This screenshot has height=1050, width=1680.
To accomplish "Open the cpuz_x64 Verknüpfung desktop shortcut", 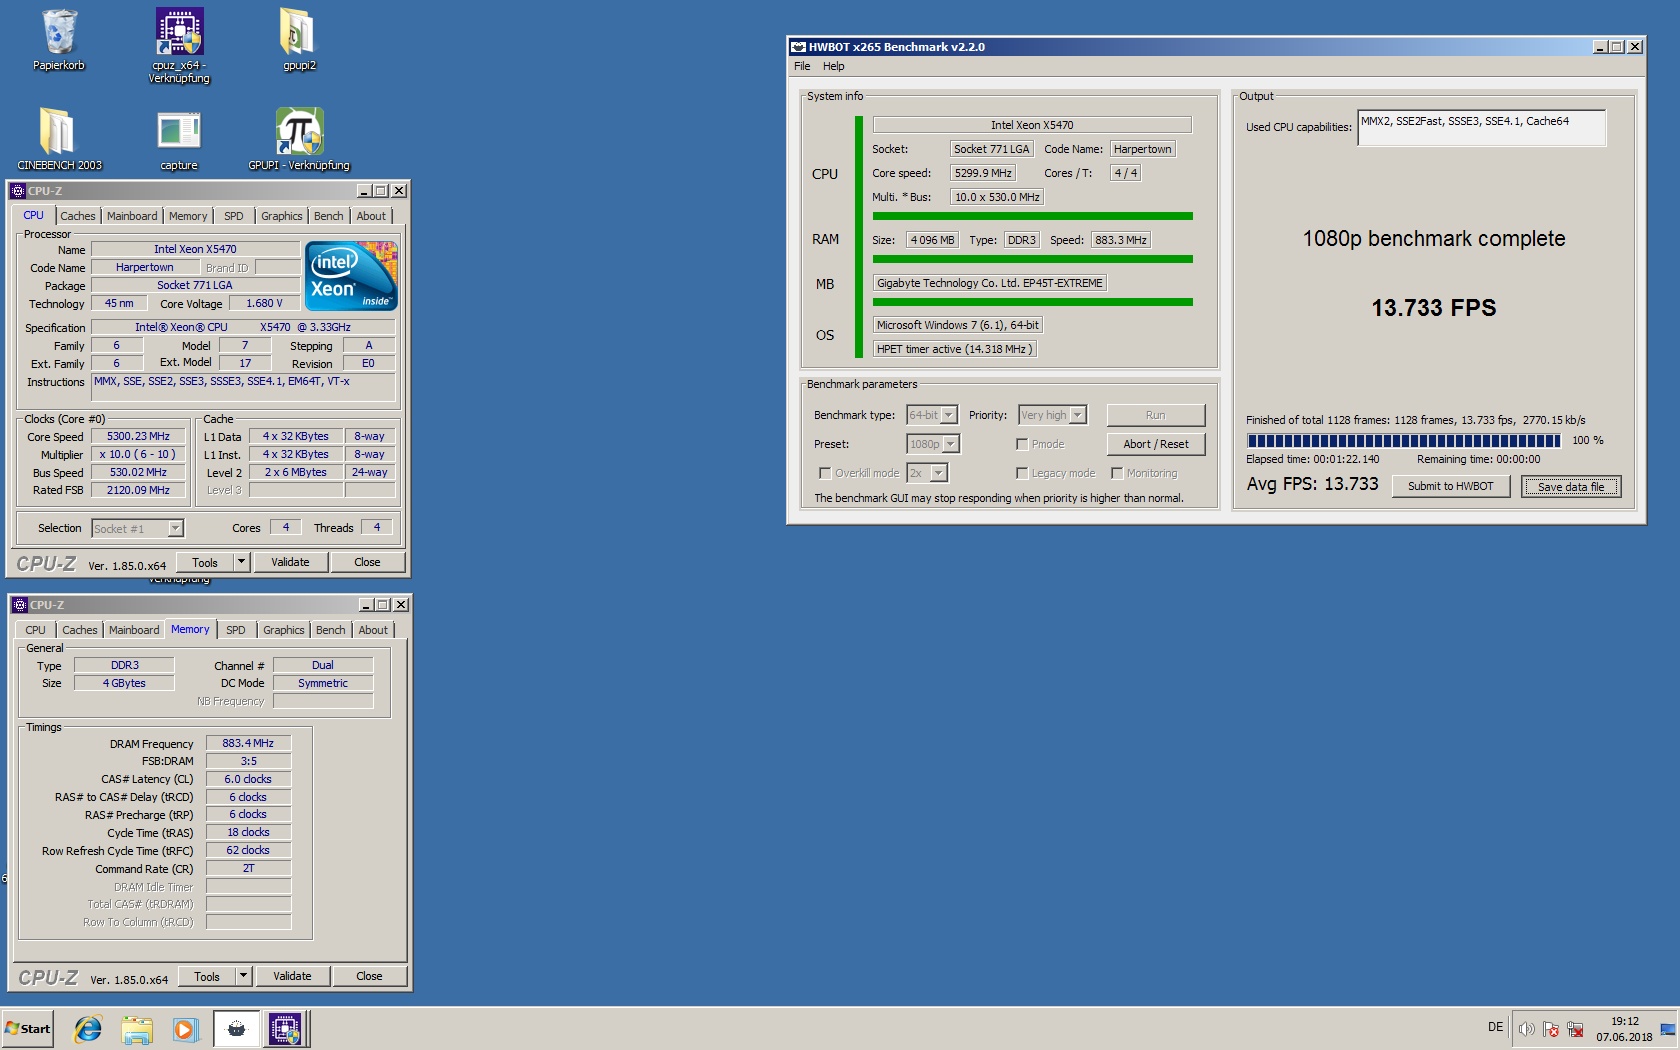I will [179, 45].
